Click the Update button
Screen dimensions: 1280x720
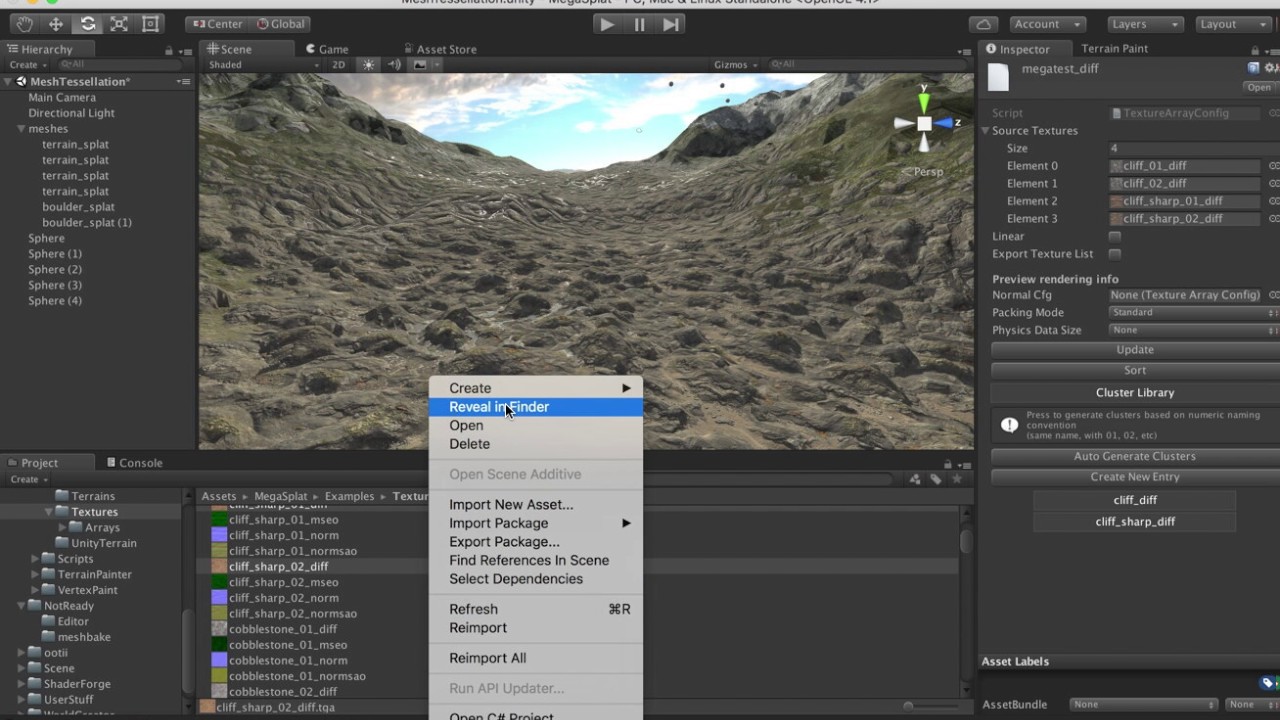click(1134, 350)
